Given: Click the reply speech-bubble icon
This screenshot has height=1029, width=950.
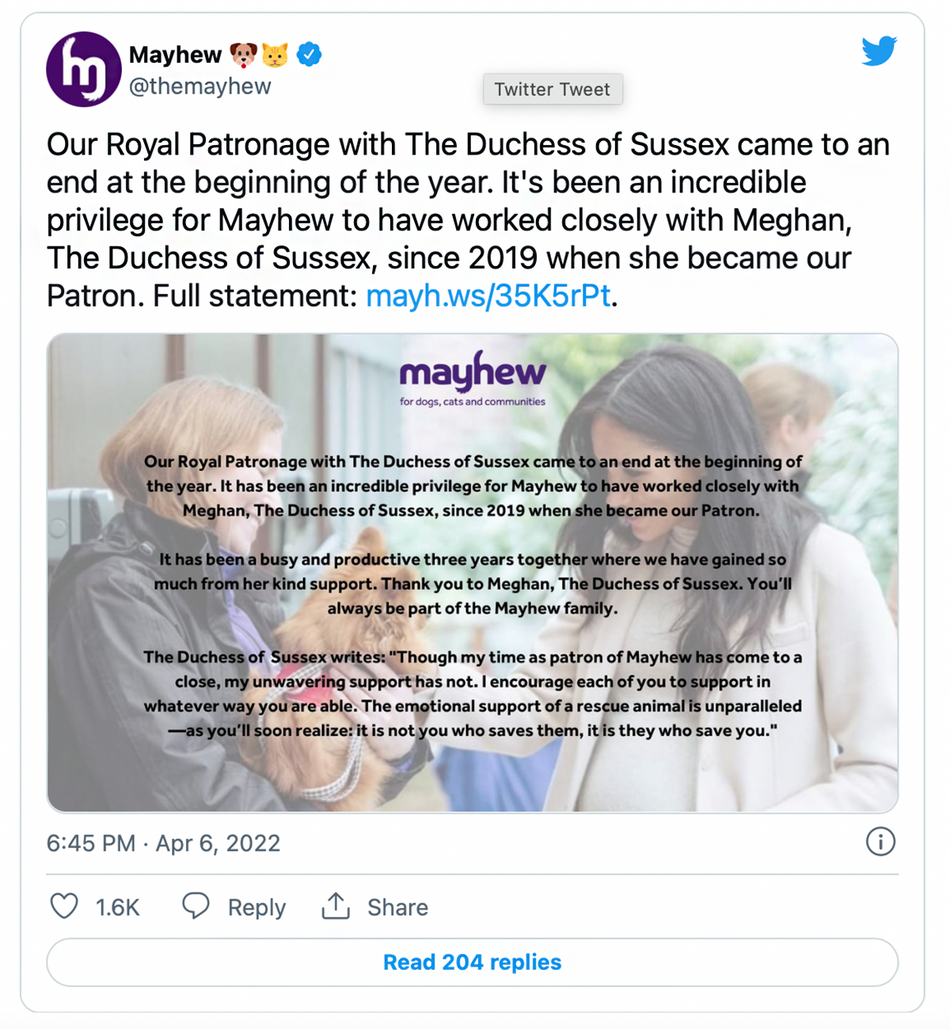Looking at the screenshot, I should tap(196, 906).
